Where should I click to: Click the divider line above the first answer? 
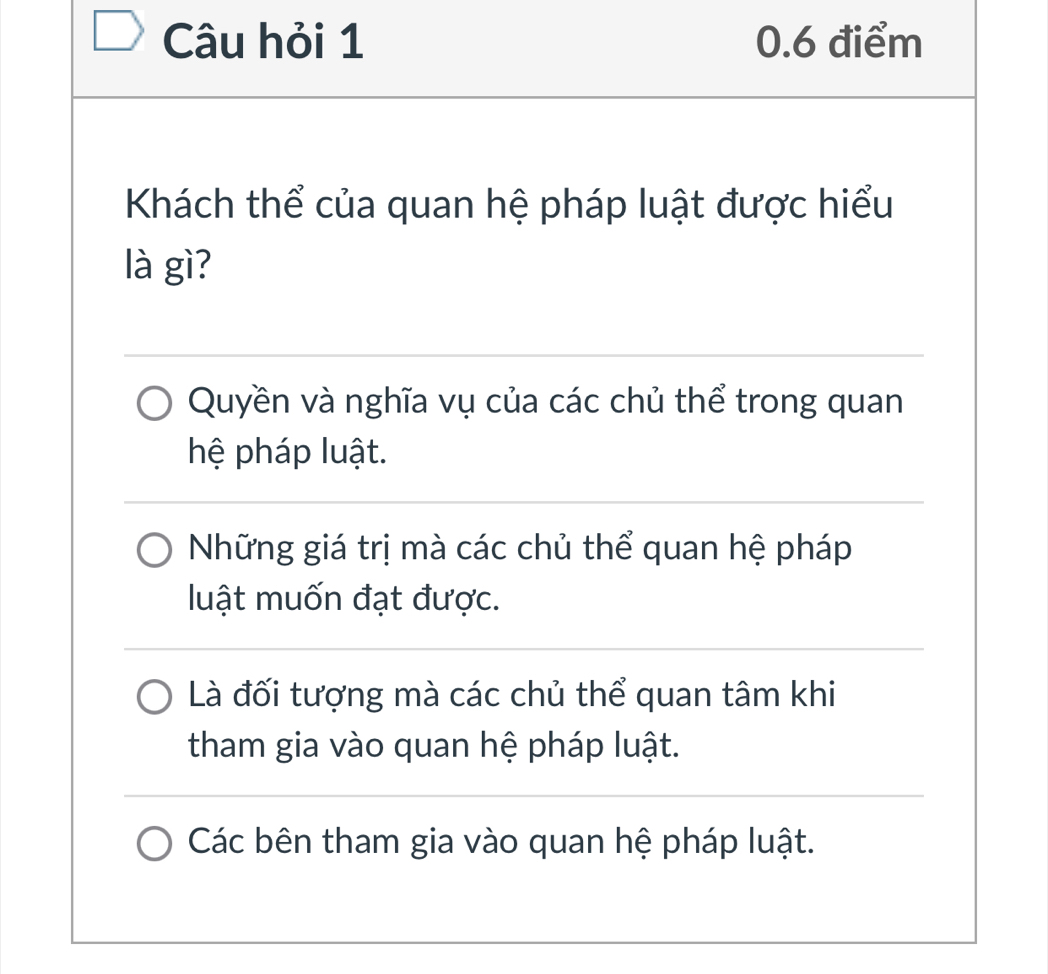pyautogui.click(x=523, y=355)
